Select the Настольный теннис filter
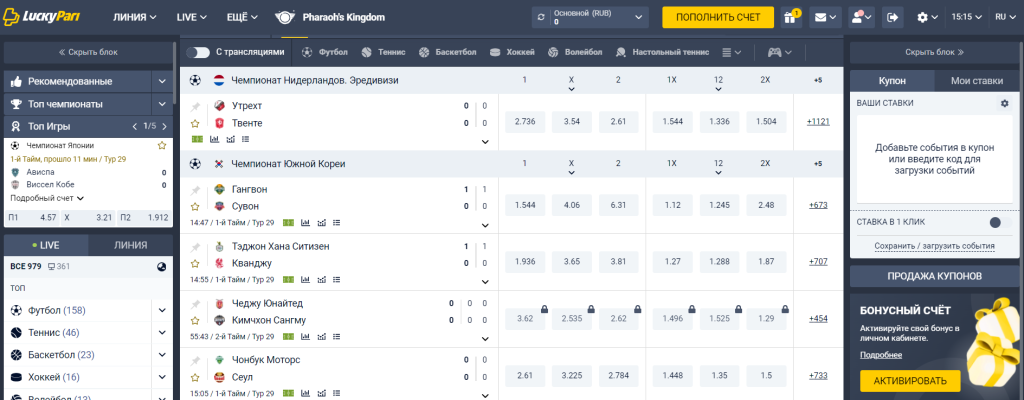Image resolution: width=1024 pixels, height=400 pixels. (662, 52)
